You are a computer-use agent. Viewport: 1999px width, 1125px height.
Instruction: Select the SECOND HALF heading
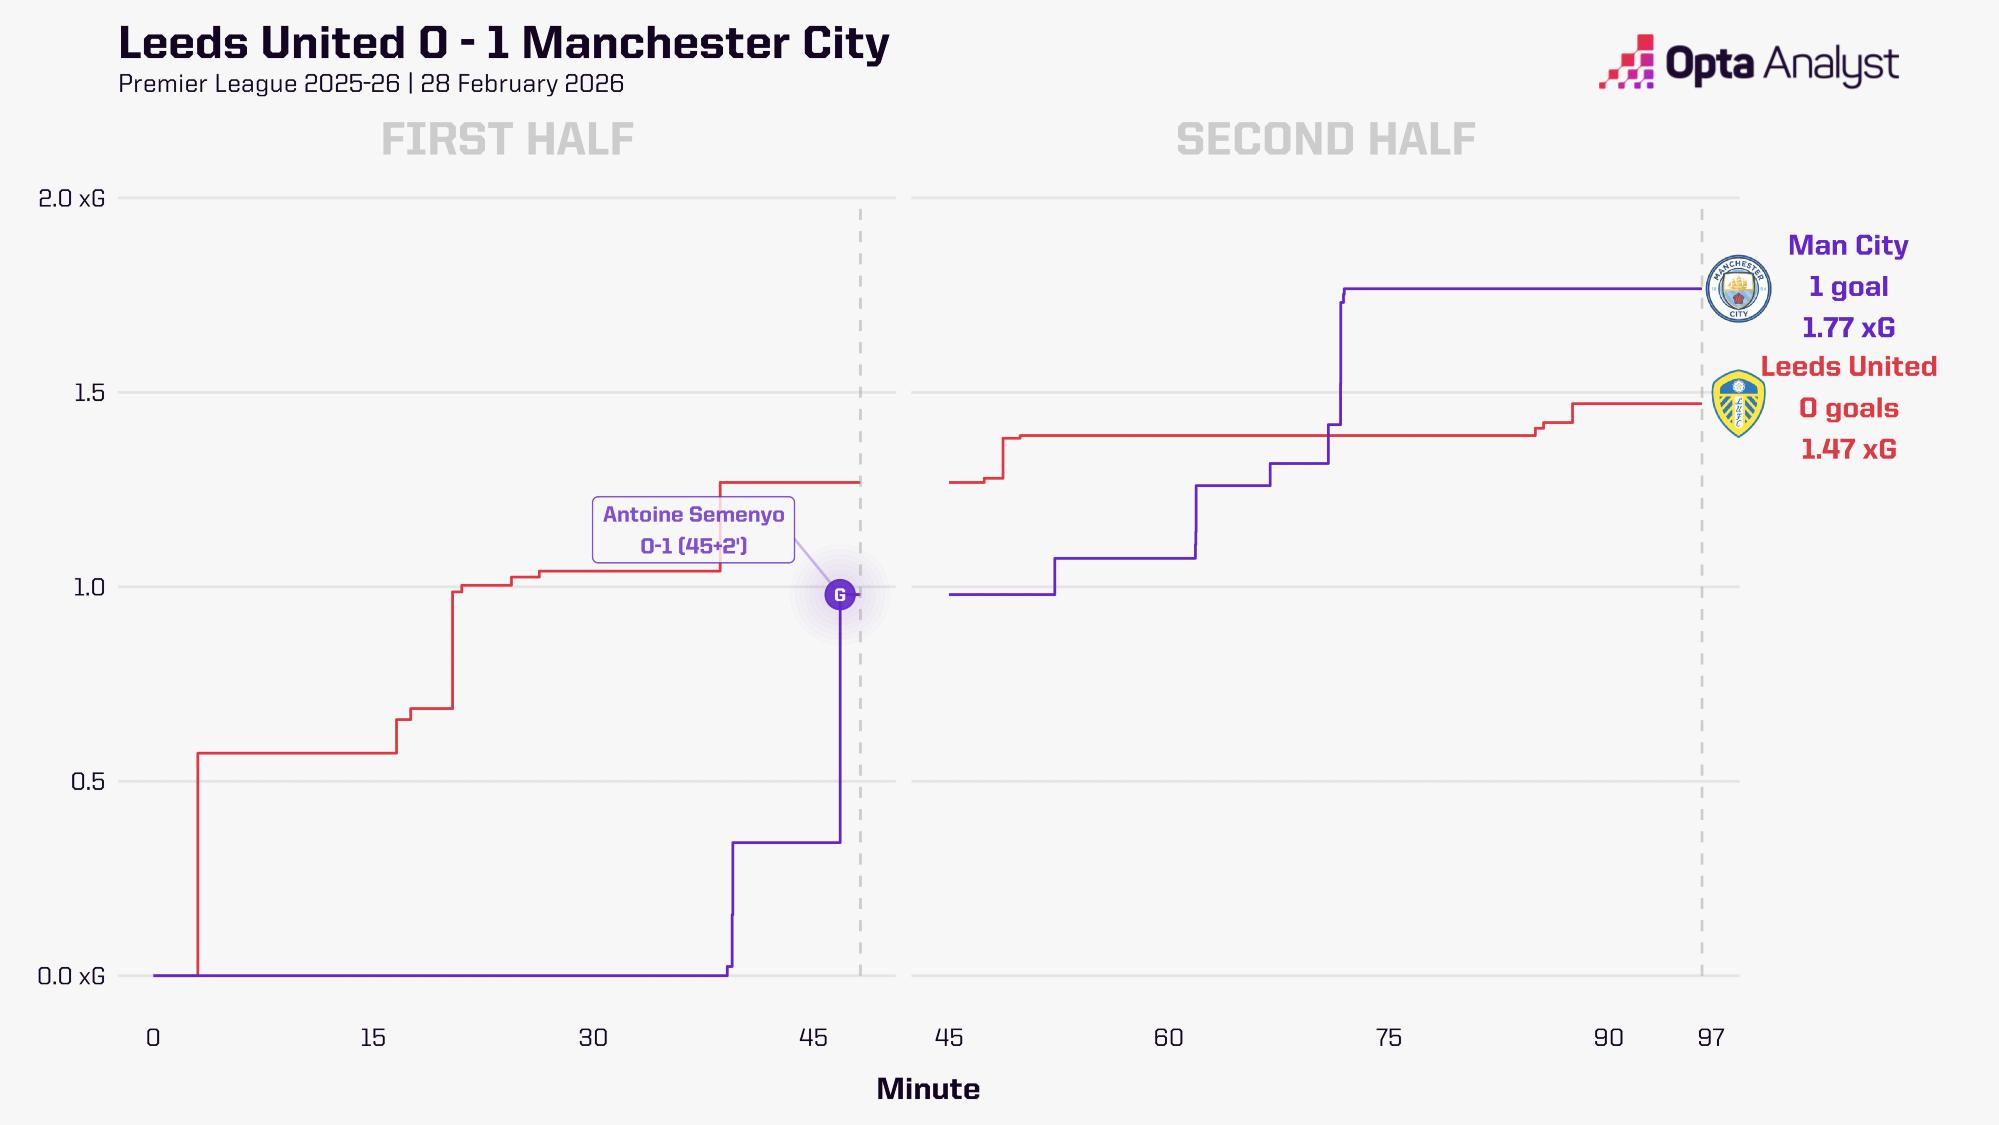click(x=1325, y=140)
